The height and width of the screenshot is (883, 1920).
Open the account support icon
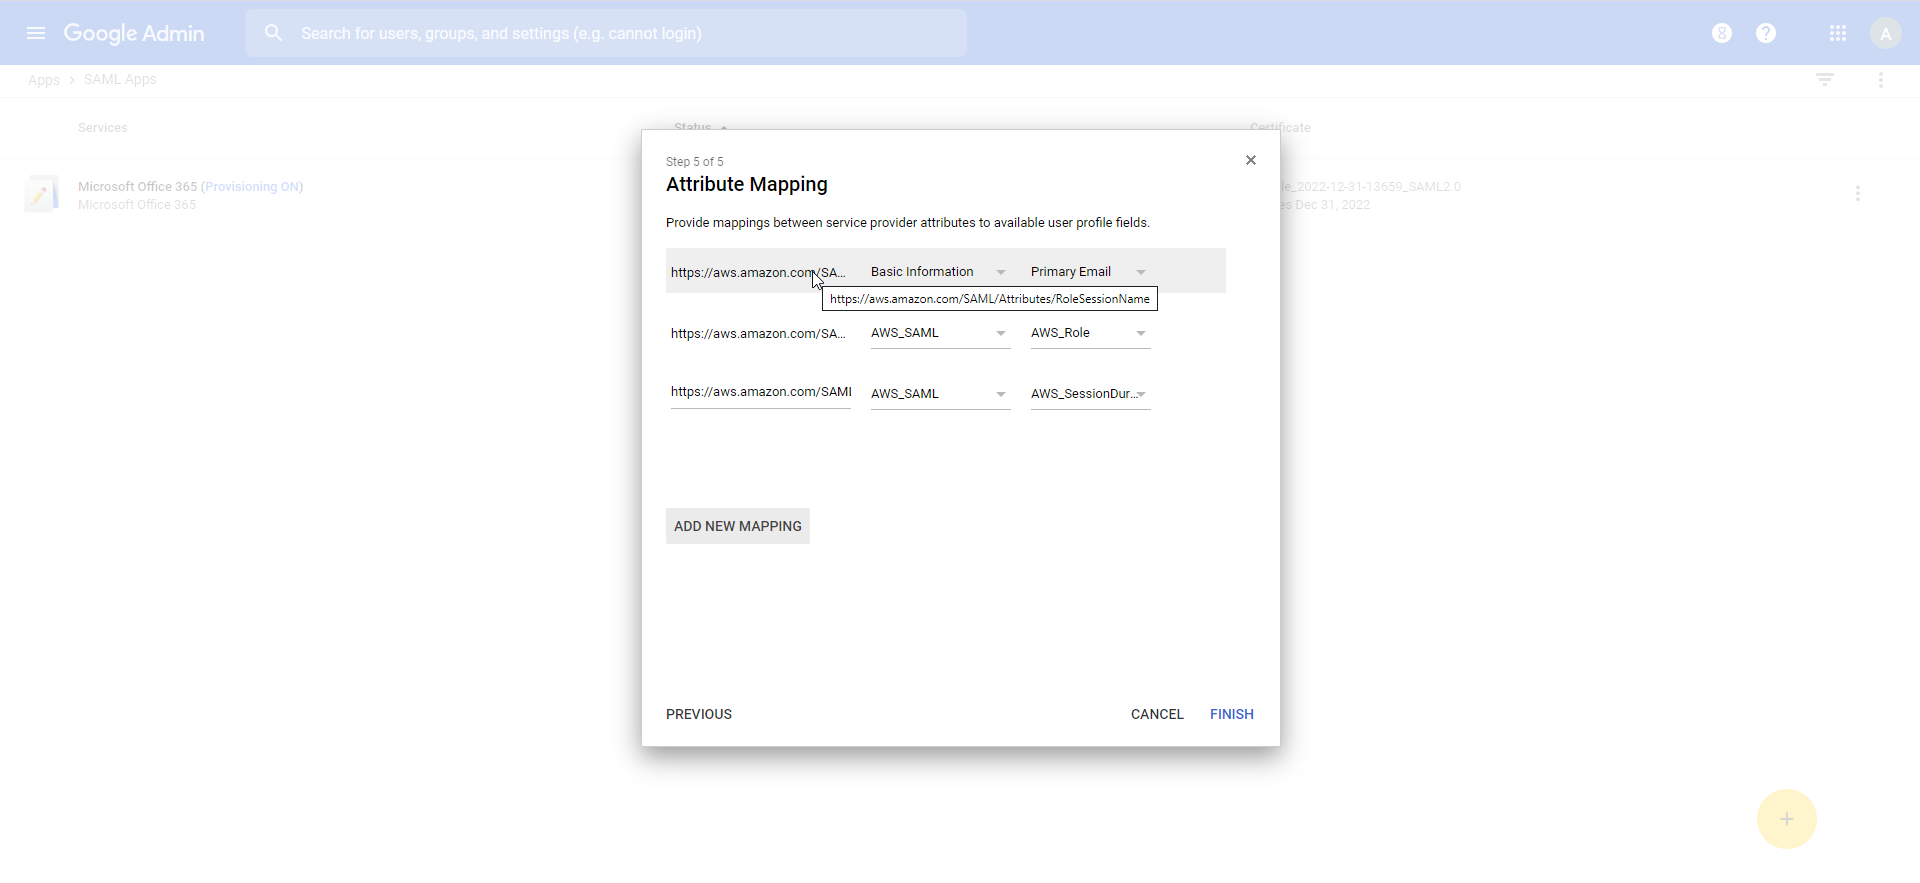click(1722, 33)
